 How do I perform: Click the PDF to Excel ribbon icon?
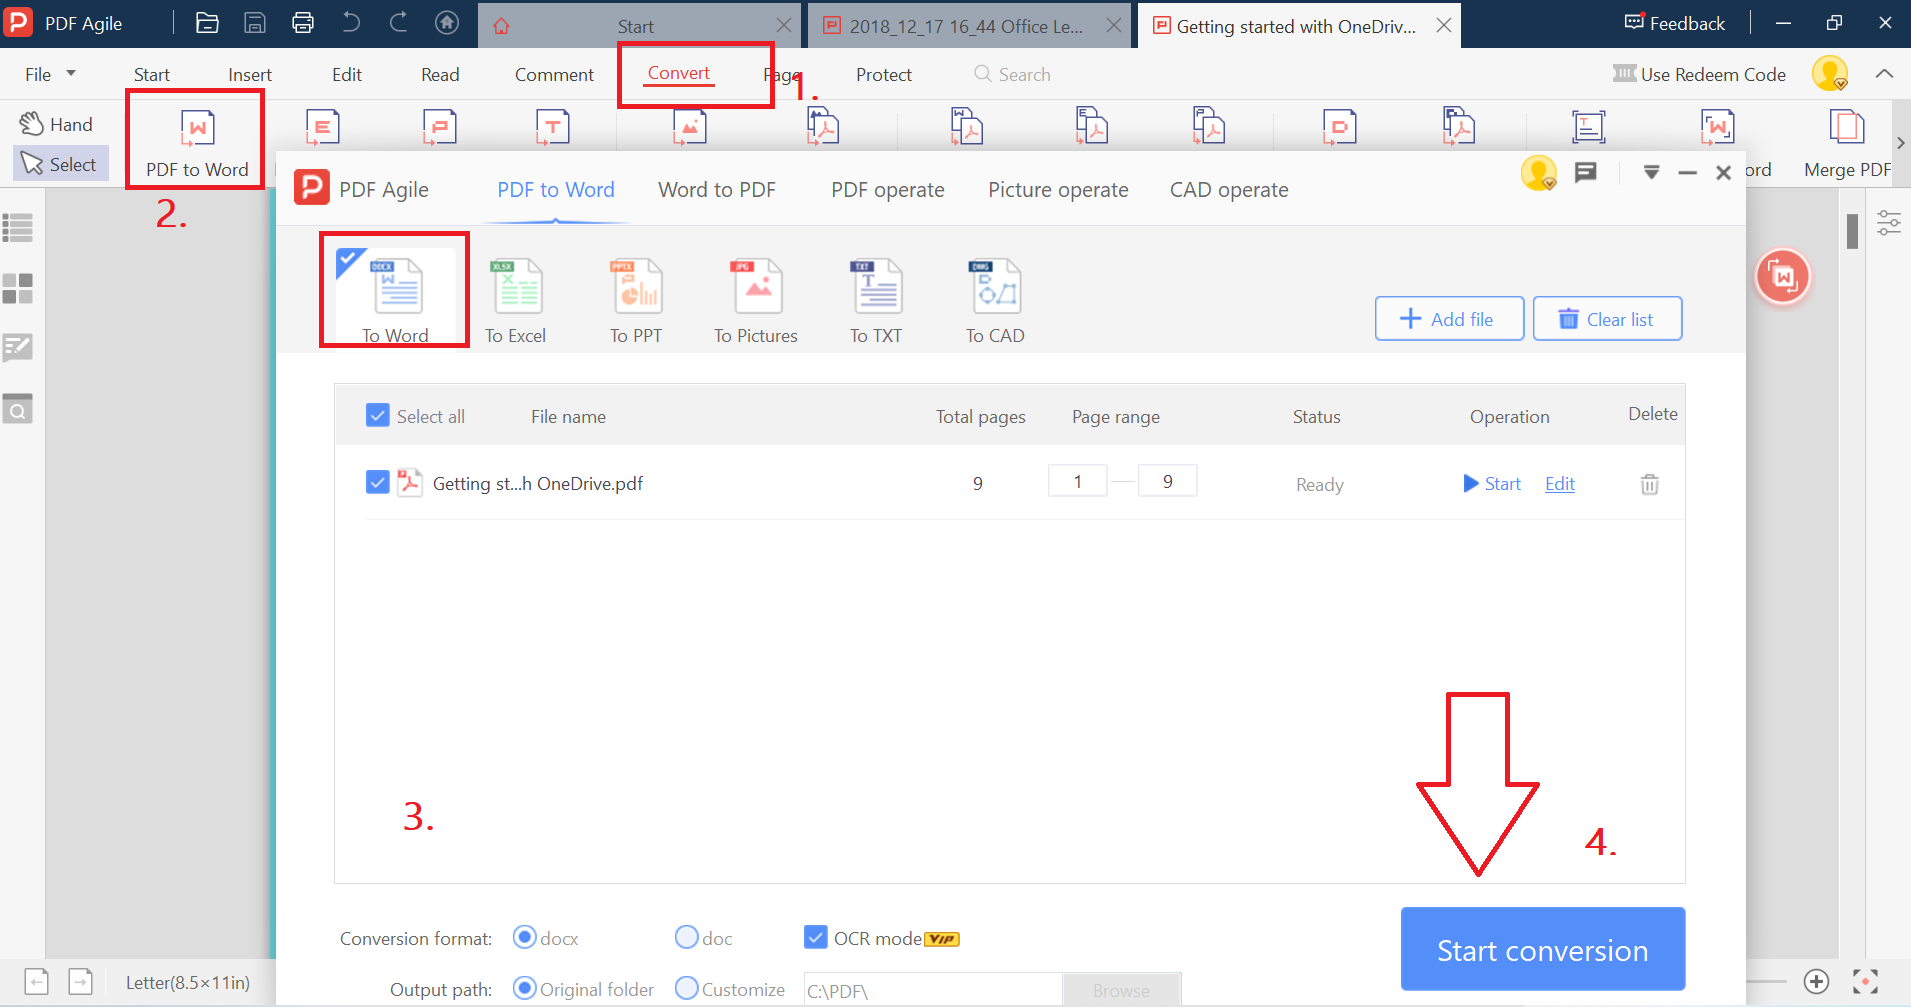coord(323,128)
